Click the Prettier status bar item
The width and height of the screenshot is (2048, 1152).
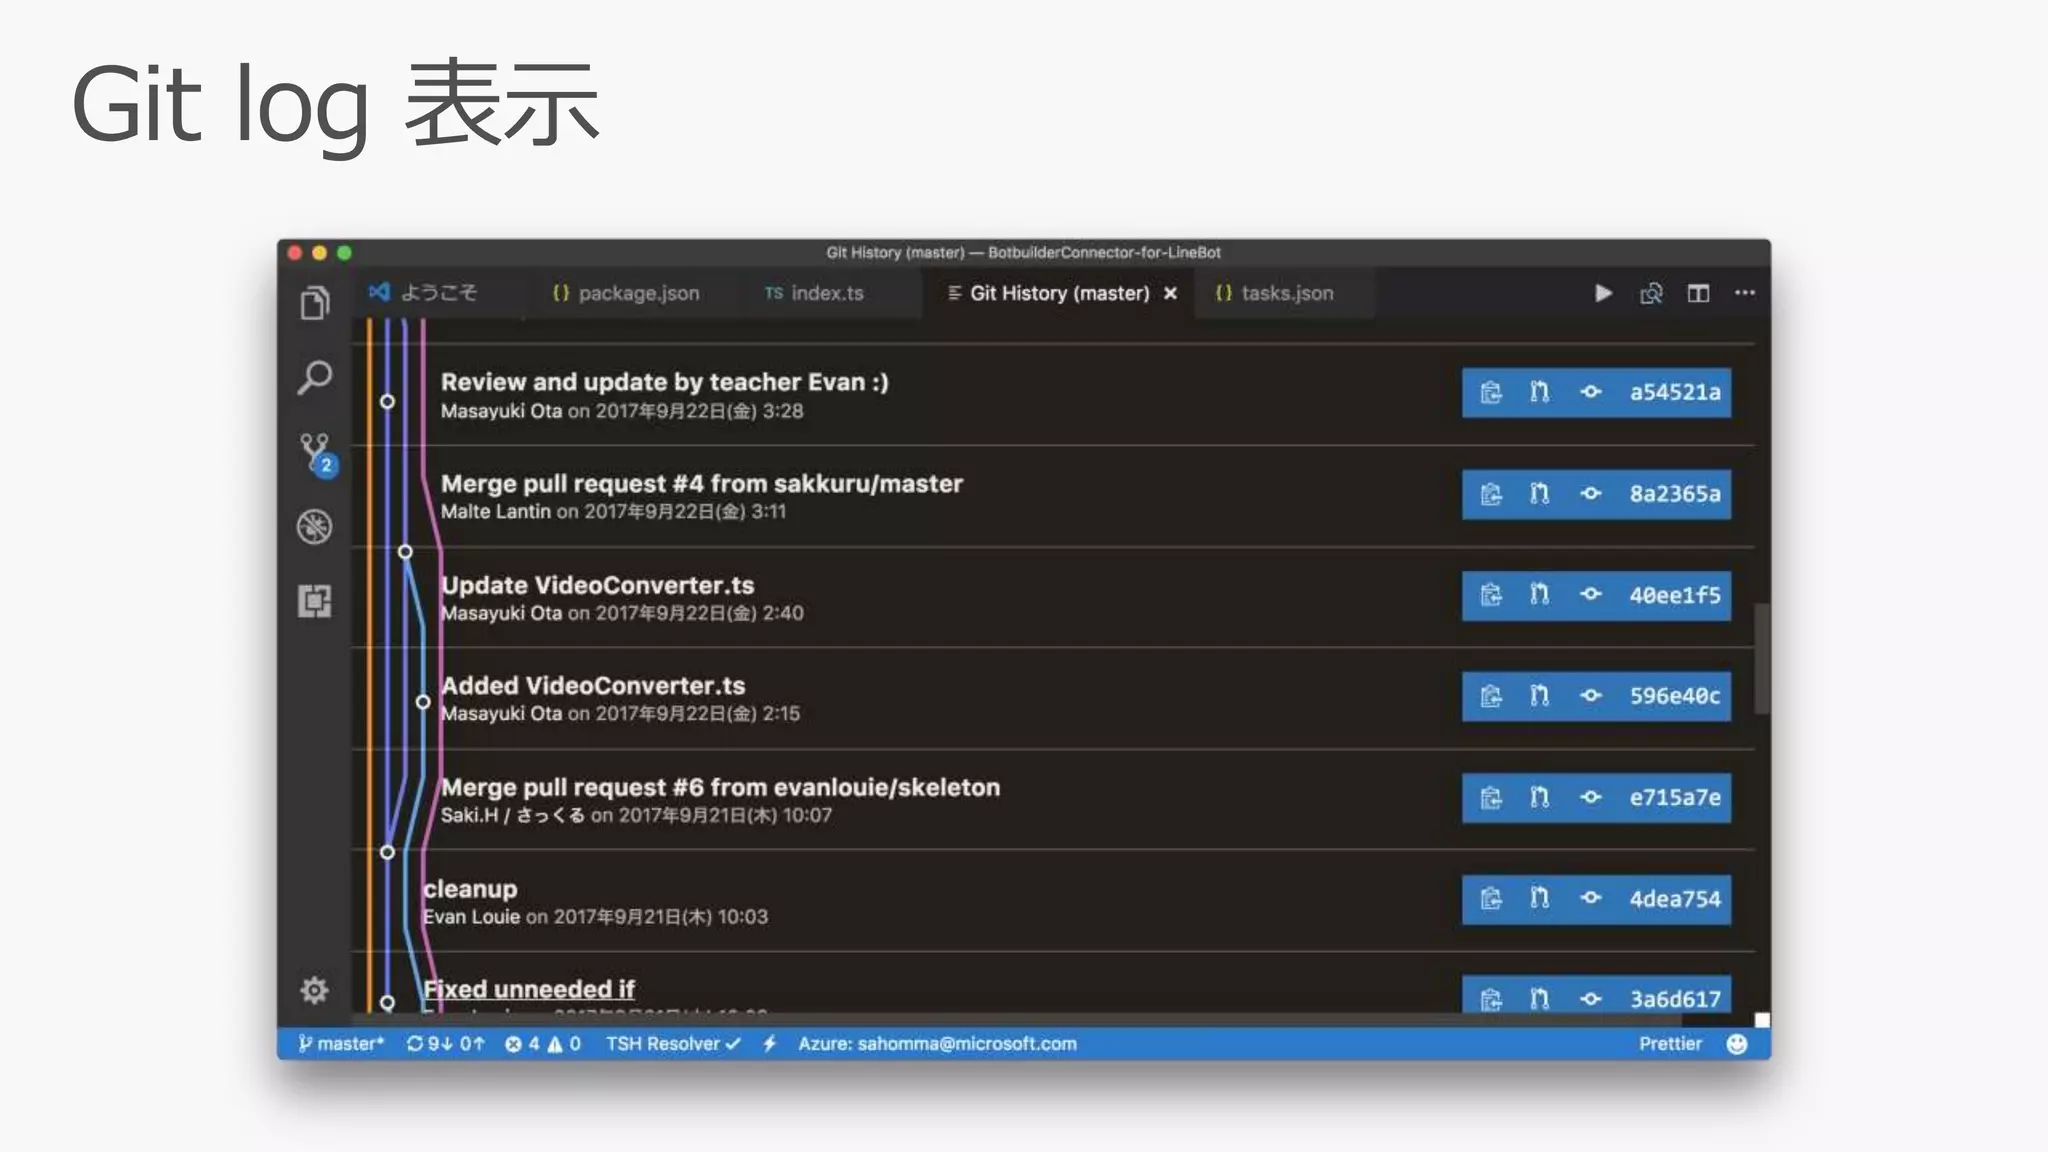tap(1669, 1044)
